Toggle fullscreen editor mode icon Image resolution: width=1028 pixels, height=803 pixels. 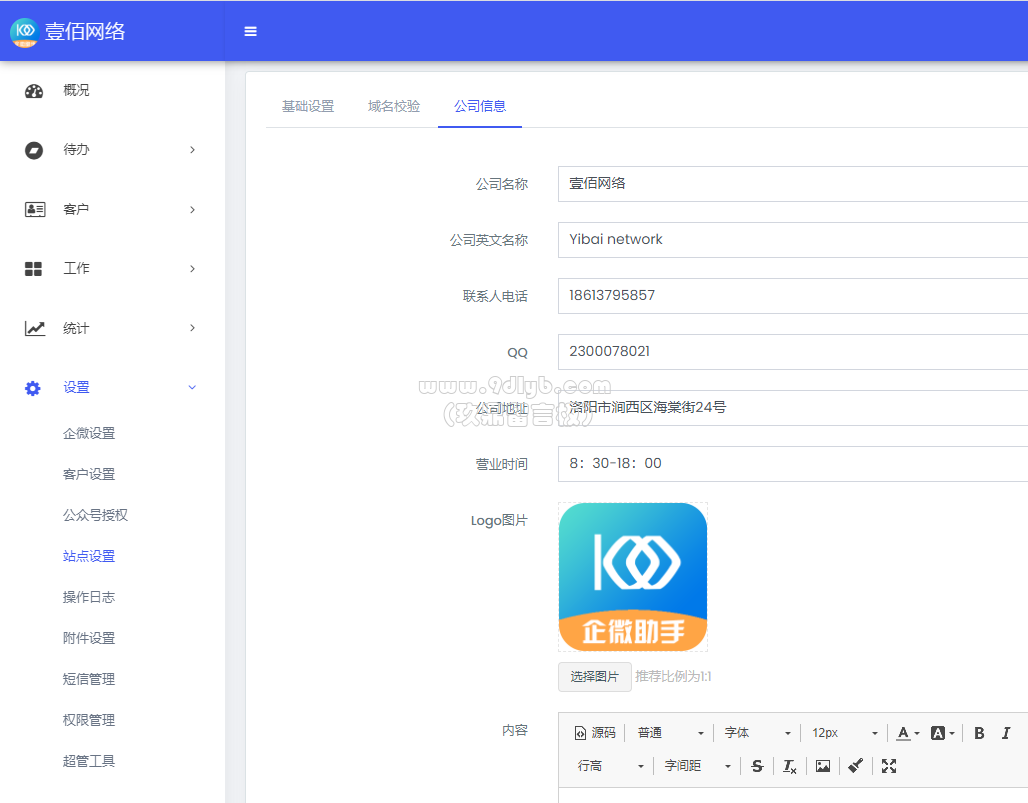coord(889,766)
